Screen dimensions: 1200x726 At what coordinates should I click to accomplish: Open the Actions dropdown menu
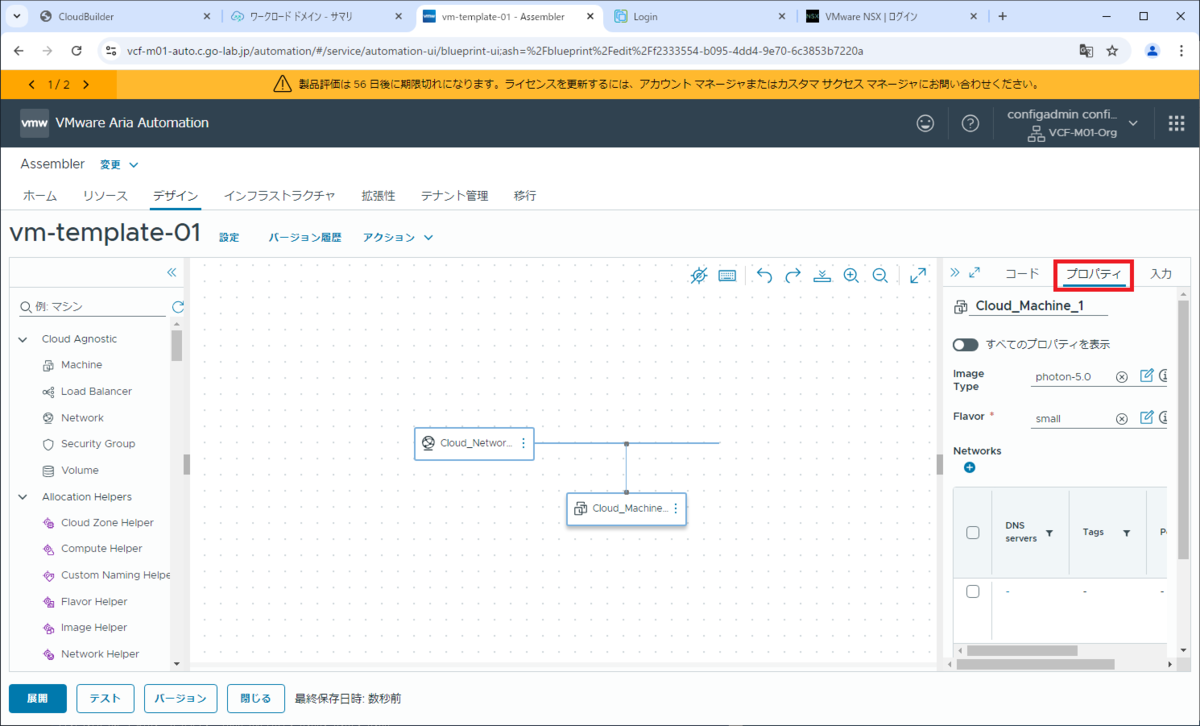click(398, 237)
